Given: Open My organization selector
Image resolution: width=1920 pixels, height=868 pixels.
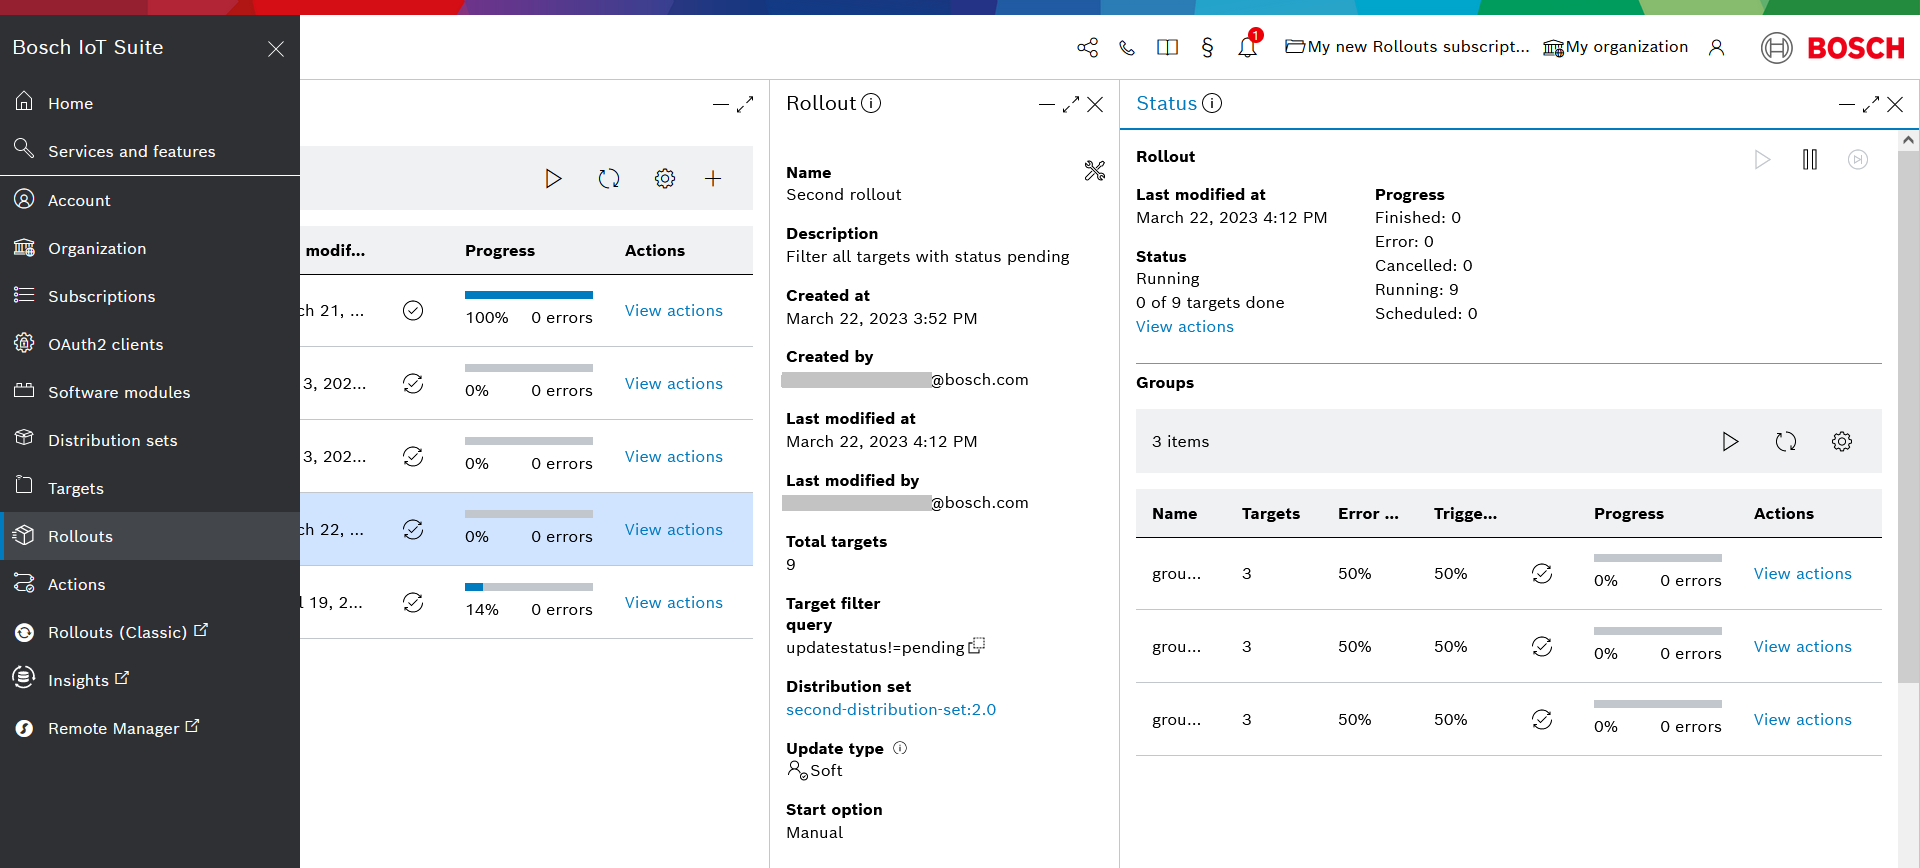Looking at the screenshot, I should [1615, 47].
